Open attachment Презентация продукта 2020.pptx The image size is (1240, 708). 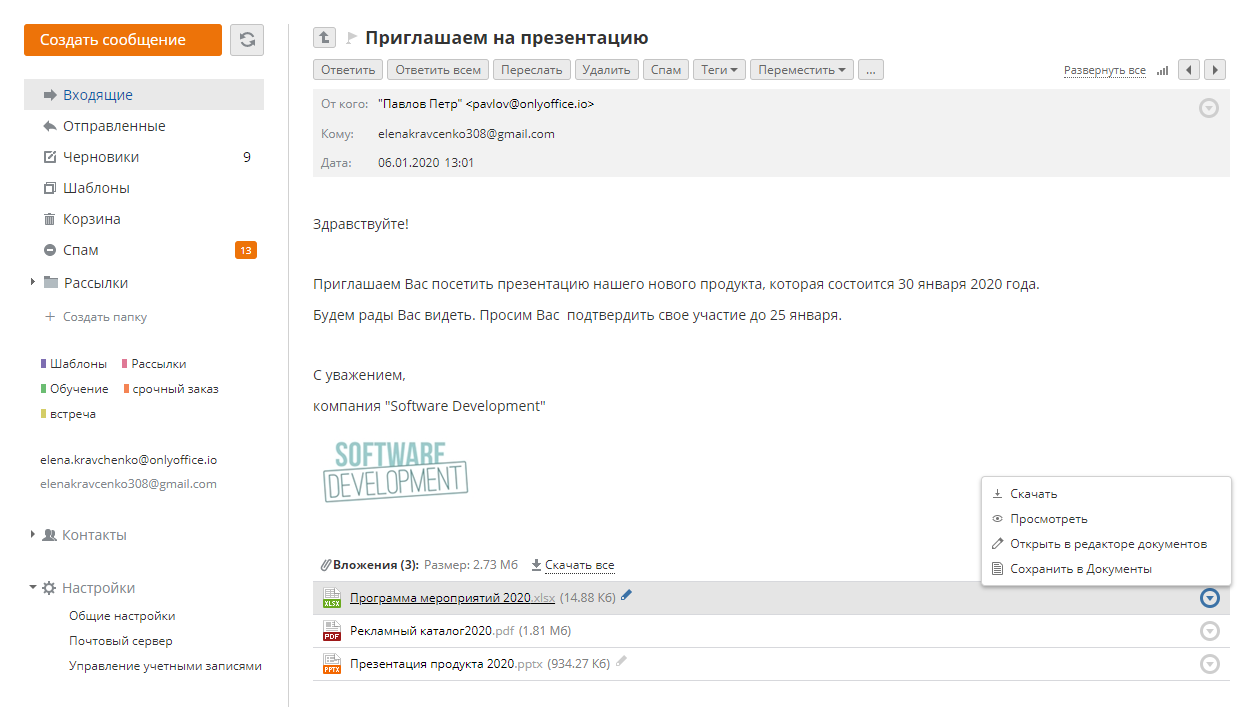coord(446,664)
